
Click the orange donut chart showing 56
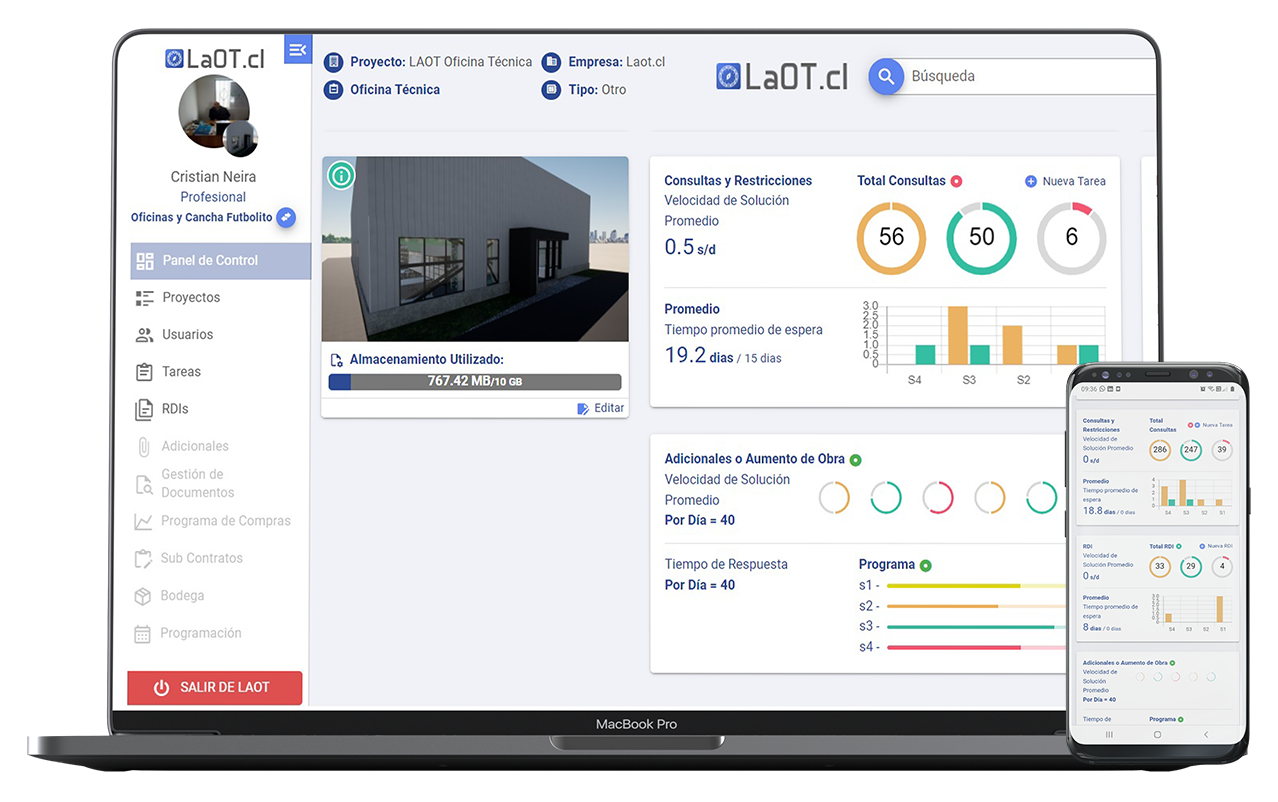[891, 238]
